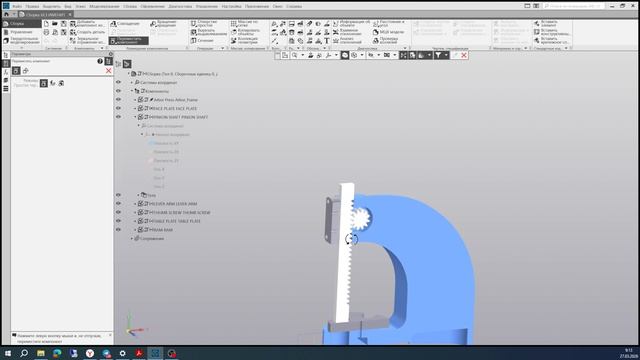The image size is (640, 360).
Task: Click the Open file folder icon
Action: click(x=55, y=24)
